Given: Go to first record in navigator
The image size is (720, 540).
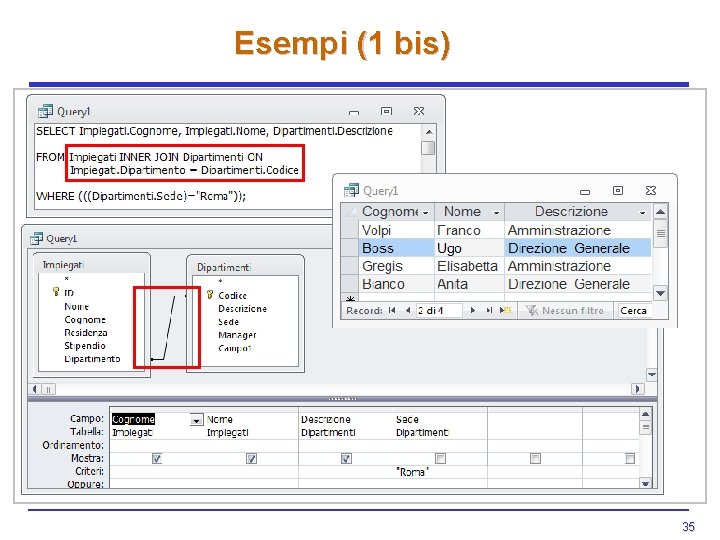Looking at the screenshot, I should (392, 310).
